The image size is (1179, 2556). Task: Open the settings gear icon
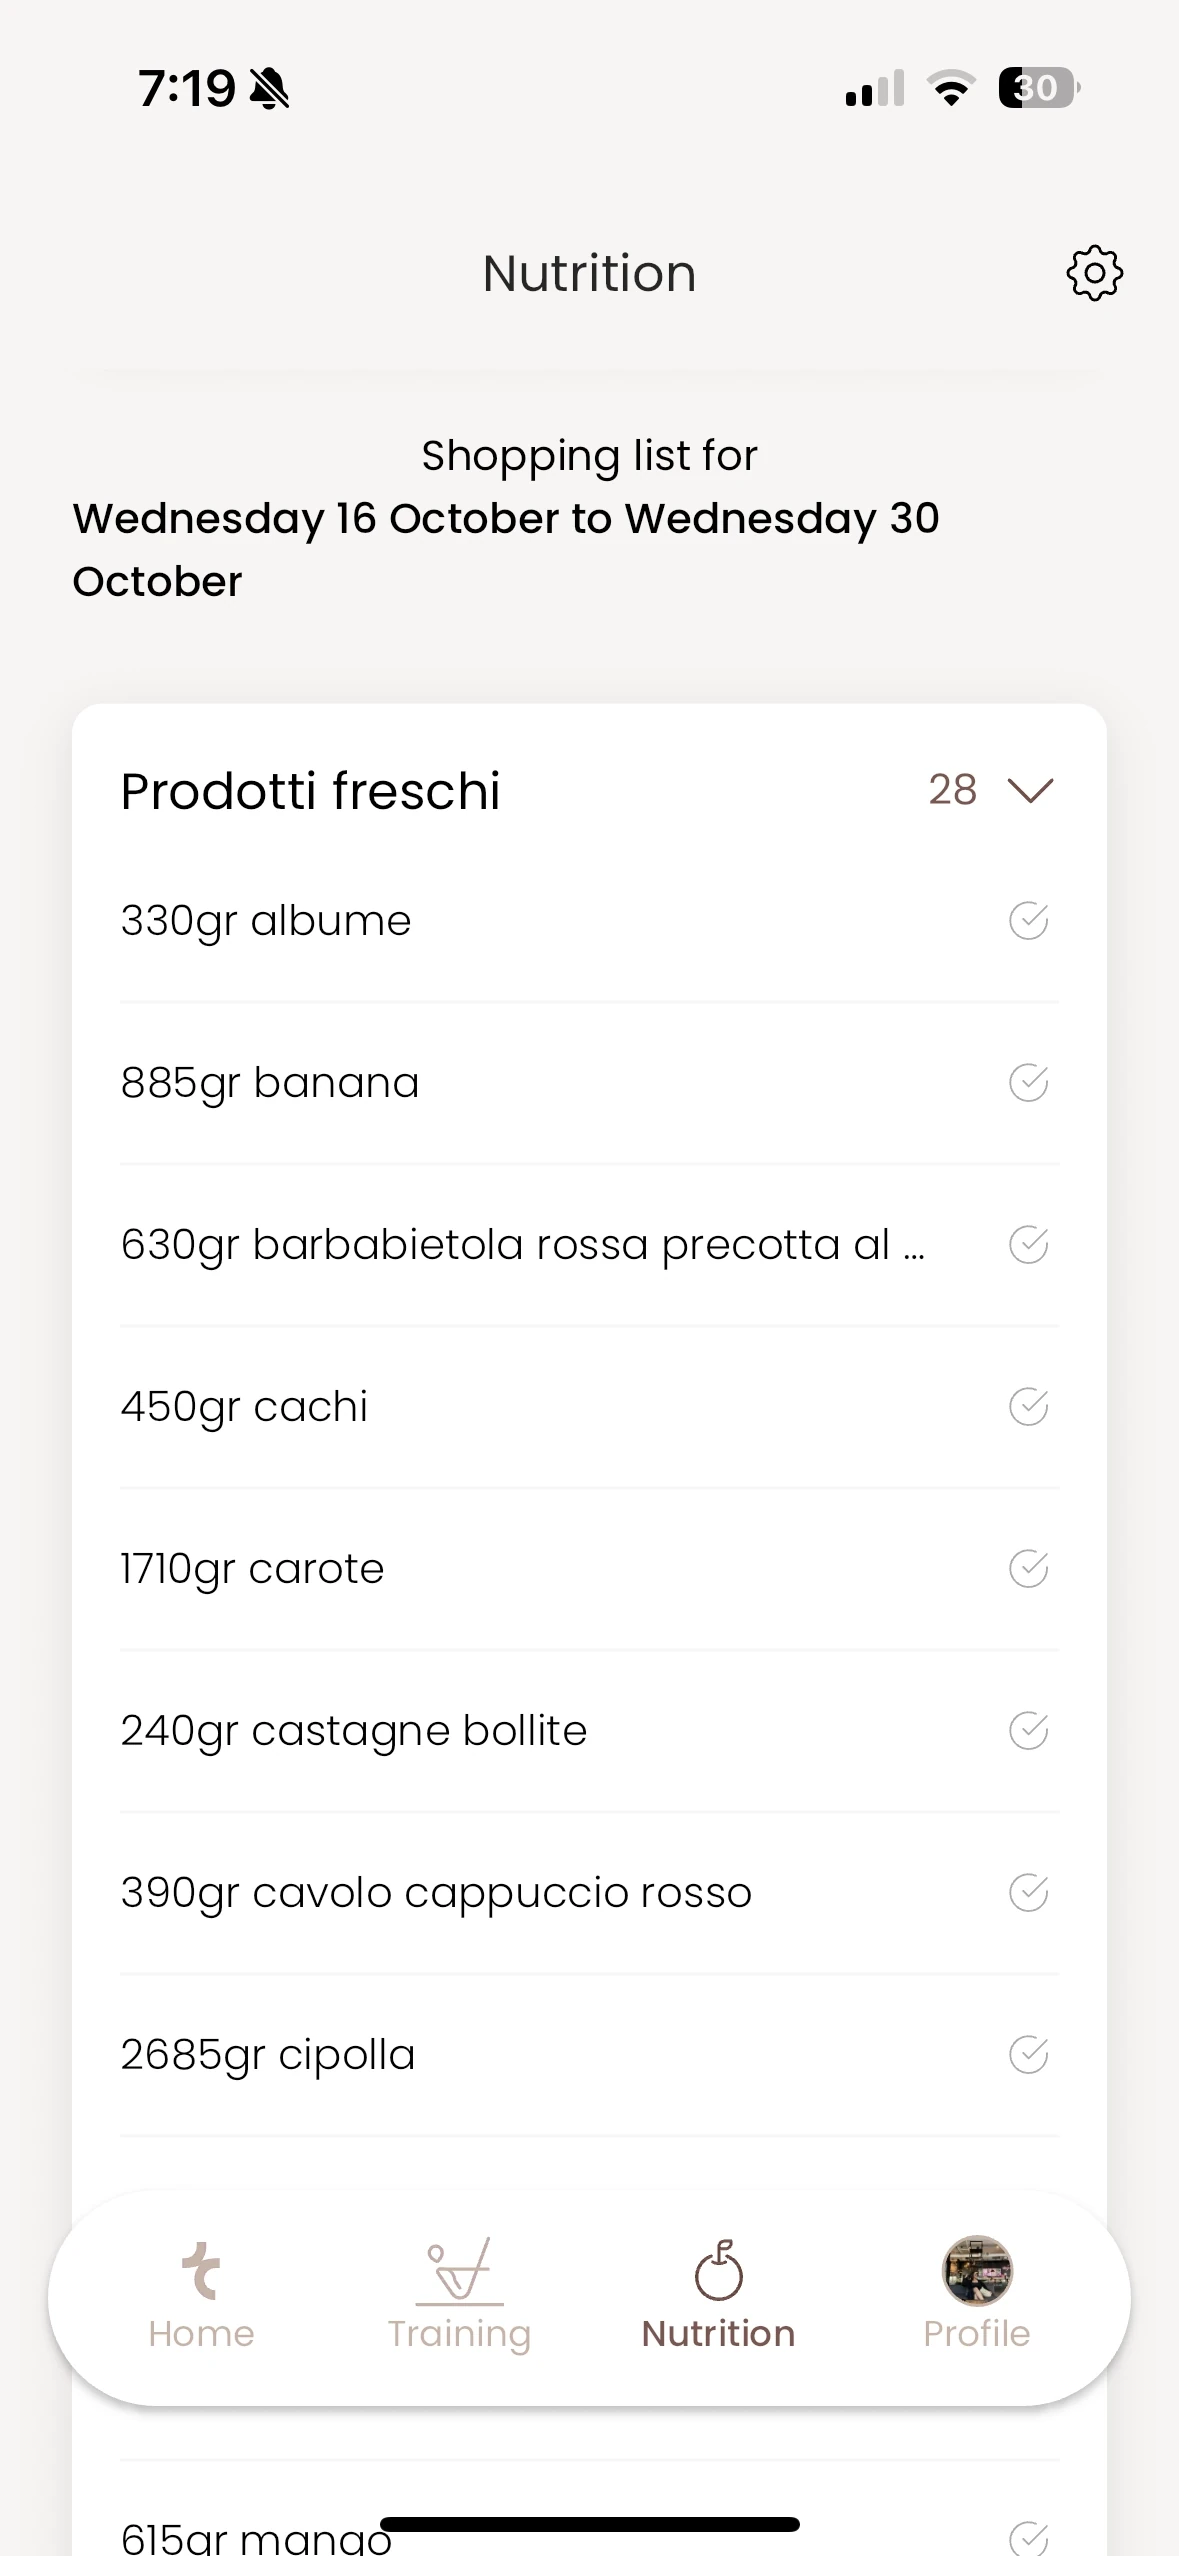(1095, 273)
